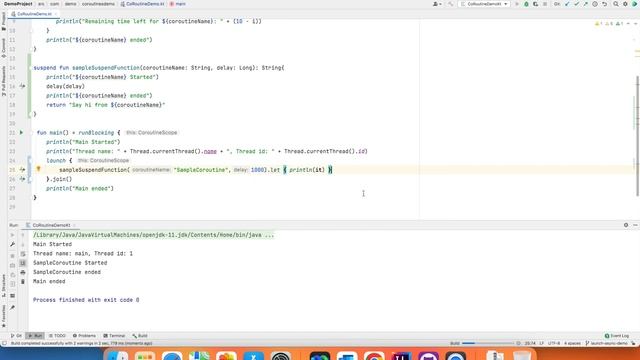Open the TODO tool window button
This screenshot has height=360, width=640.
point(57,336)
